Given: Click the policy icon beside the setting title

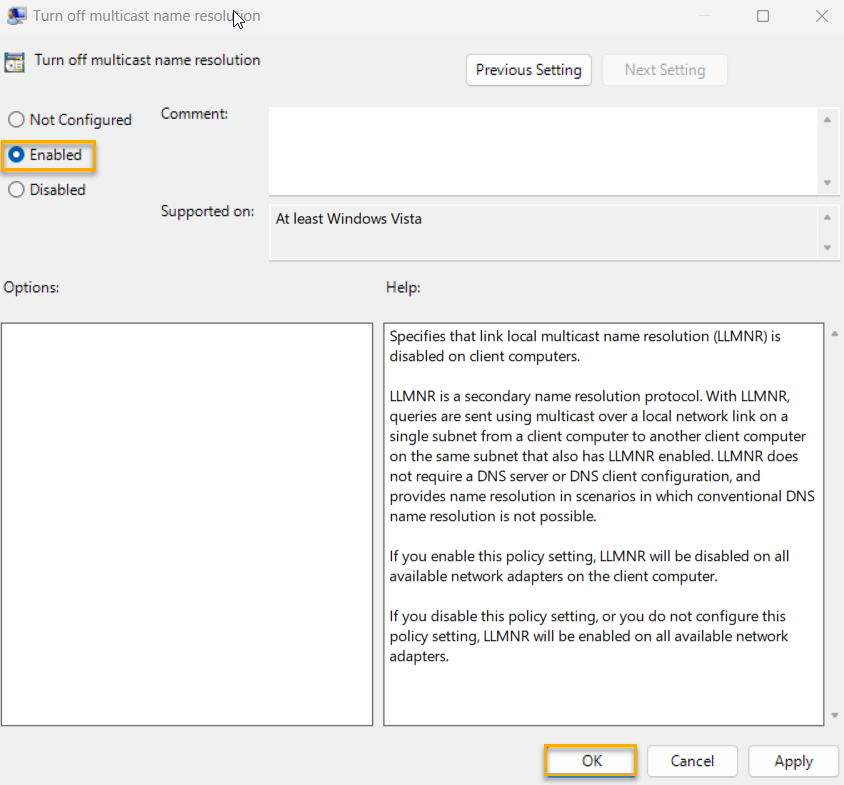Looking at the screenshot, I should pos(14,62).
